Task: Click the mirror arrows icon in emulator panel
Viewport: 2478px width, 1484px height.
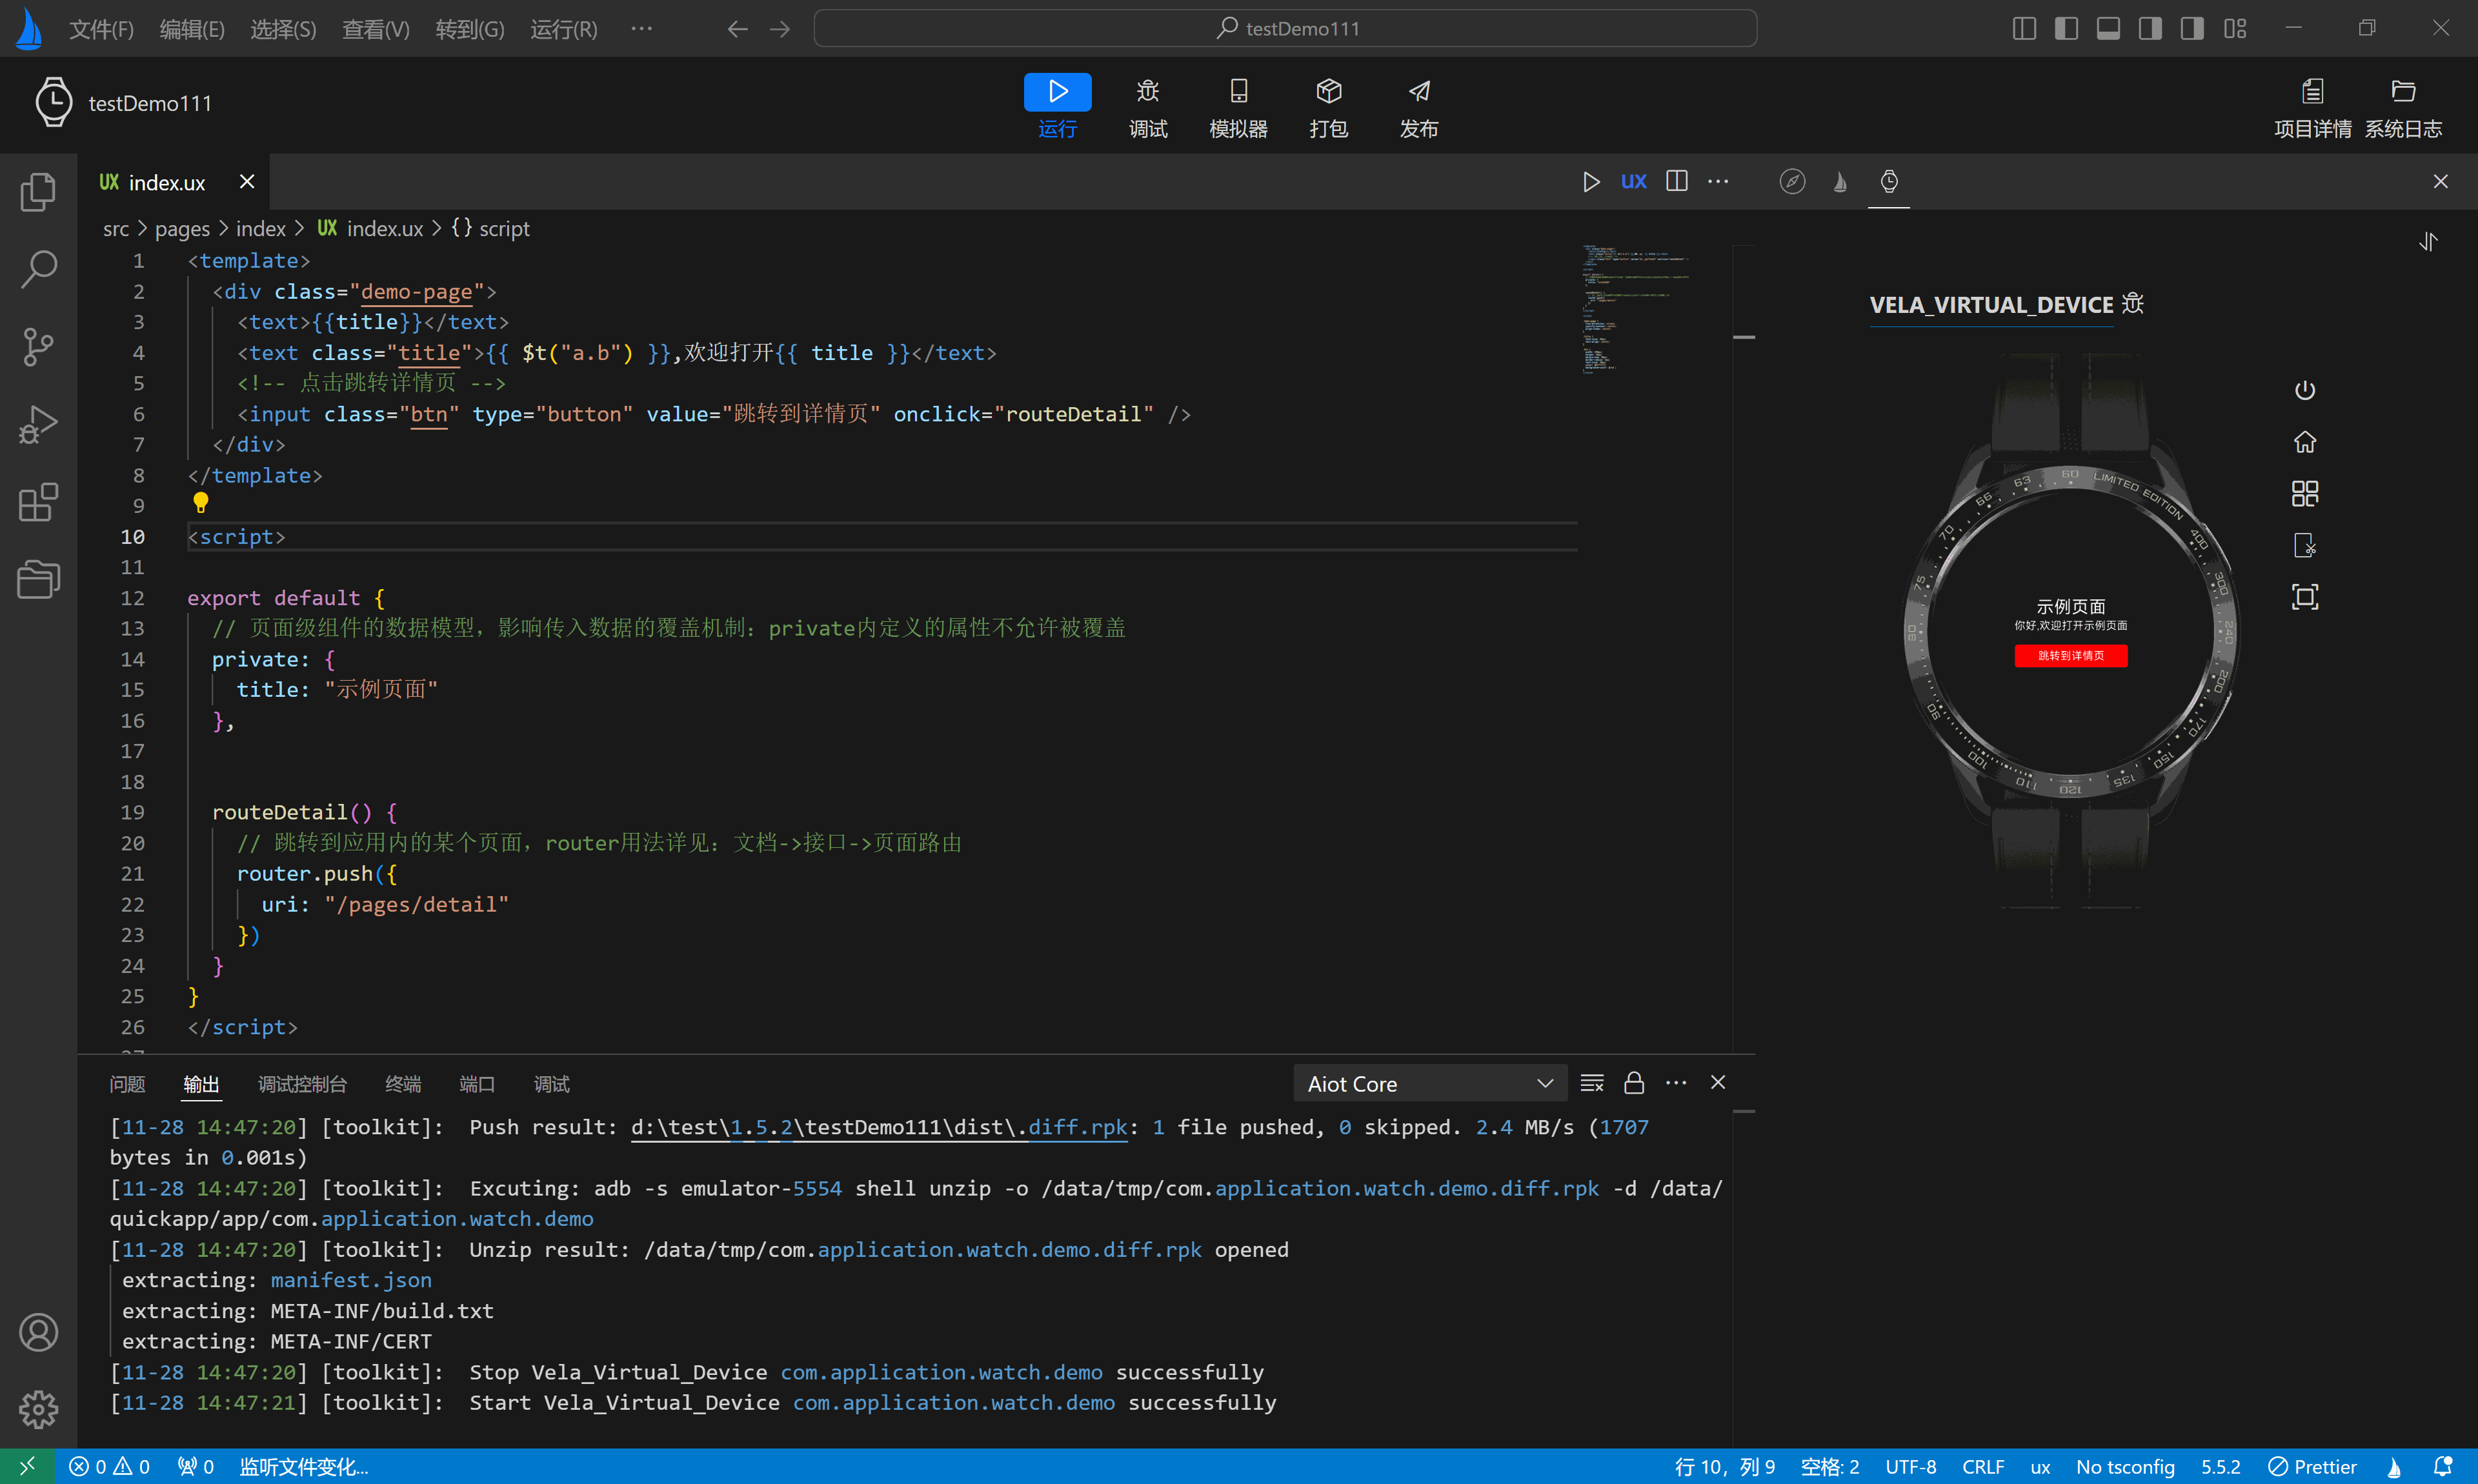Action: coord(2428,242)
